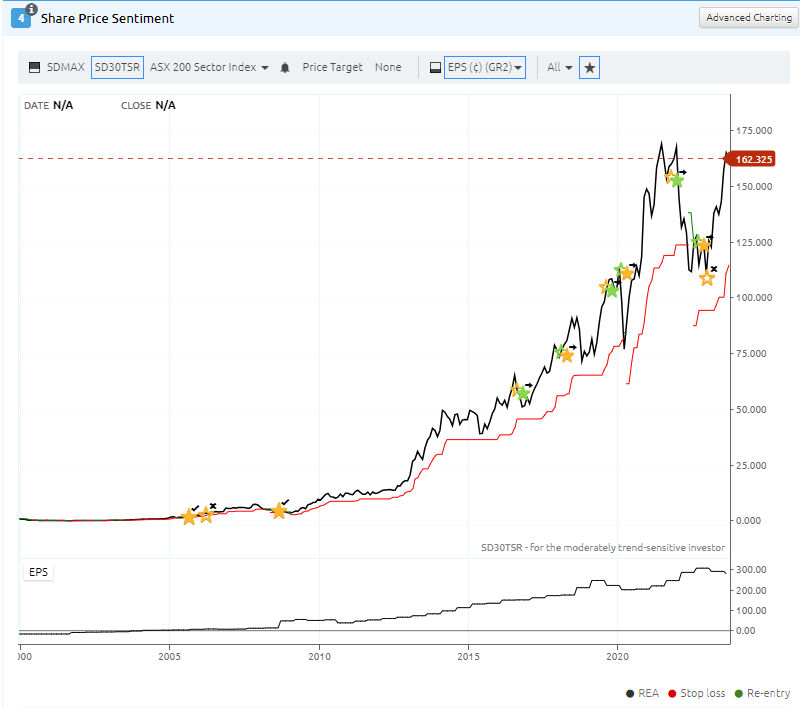Screen dimensions: 800x708
Task: Click the info icon beside the 4 badge
Action: [x=31, y=10]
